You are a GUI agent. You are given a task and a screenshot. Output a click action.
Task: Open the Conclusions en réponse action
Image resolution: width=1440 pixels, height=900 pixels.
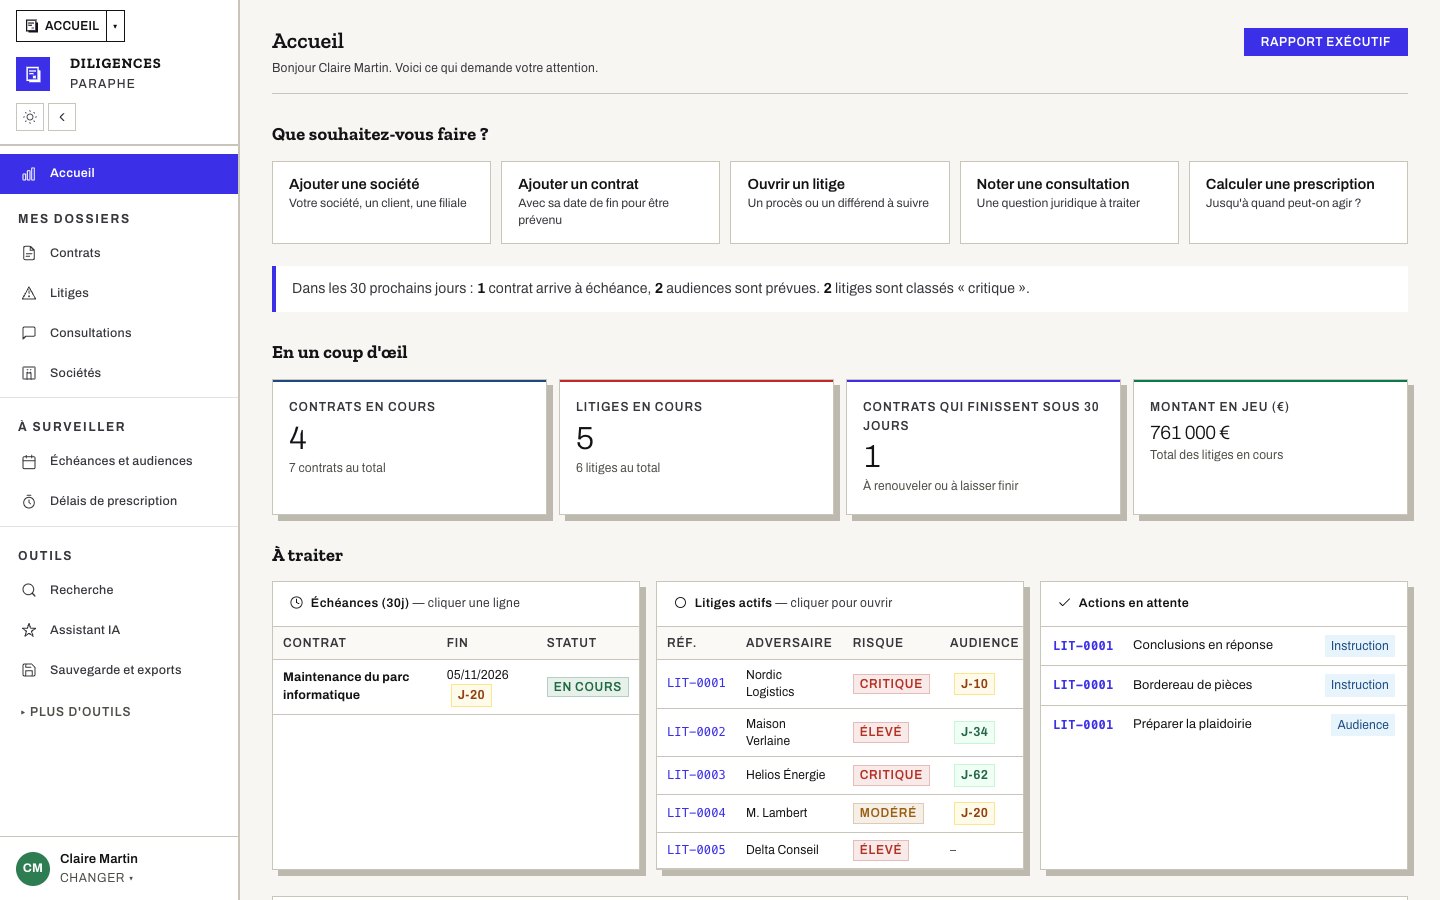coord(1224,646)
